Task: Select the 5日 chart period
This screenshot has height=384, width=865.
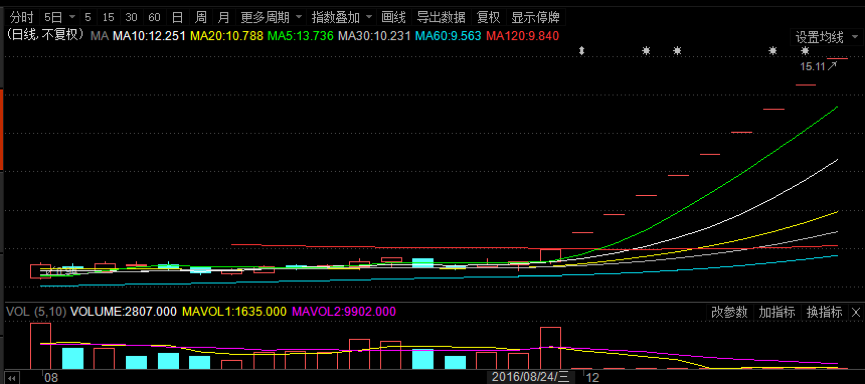Action: pos(54,17)
